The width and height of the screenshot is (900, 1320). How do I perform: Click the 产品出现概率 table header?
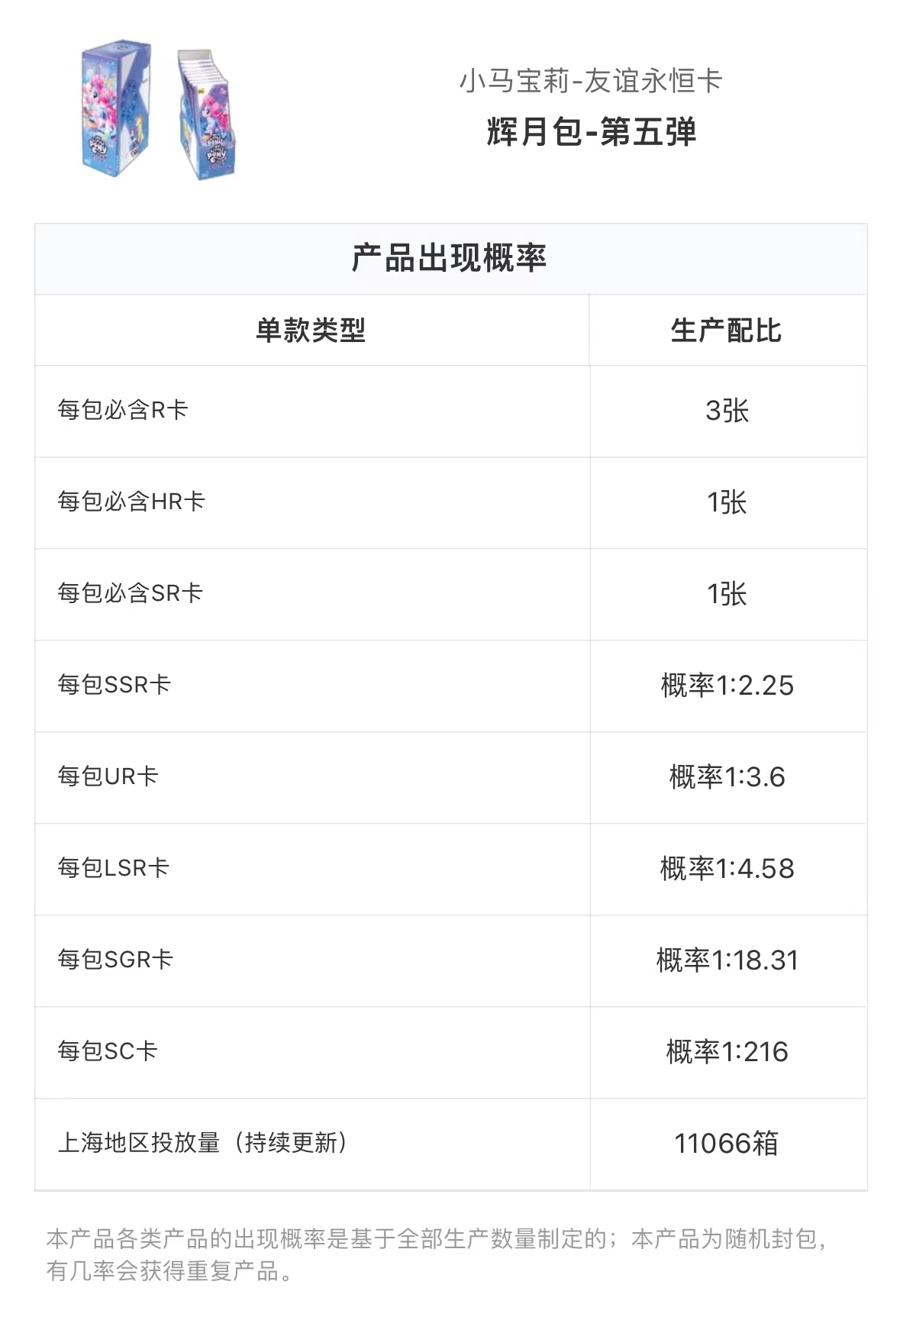pyautogui.click(x=450, y=258)
